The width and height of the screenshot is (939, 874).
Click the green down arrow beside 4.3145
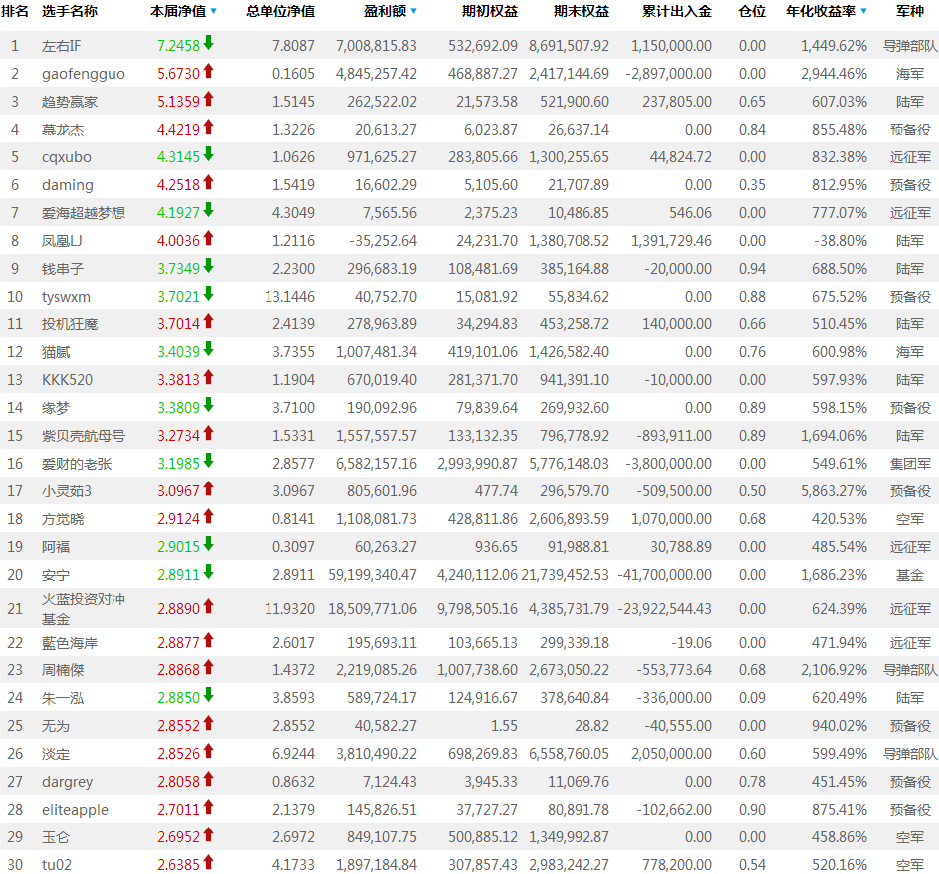[208, 154]
